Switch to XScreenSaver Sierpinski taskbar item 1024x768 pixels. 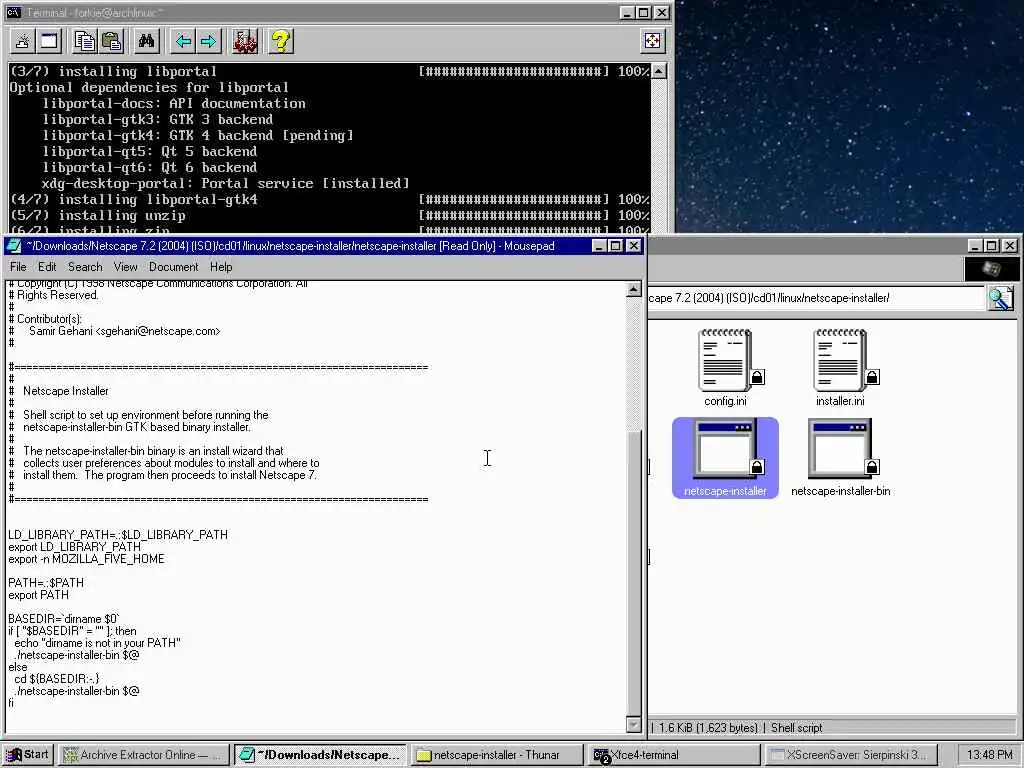click(850, 755)
